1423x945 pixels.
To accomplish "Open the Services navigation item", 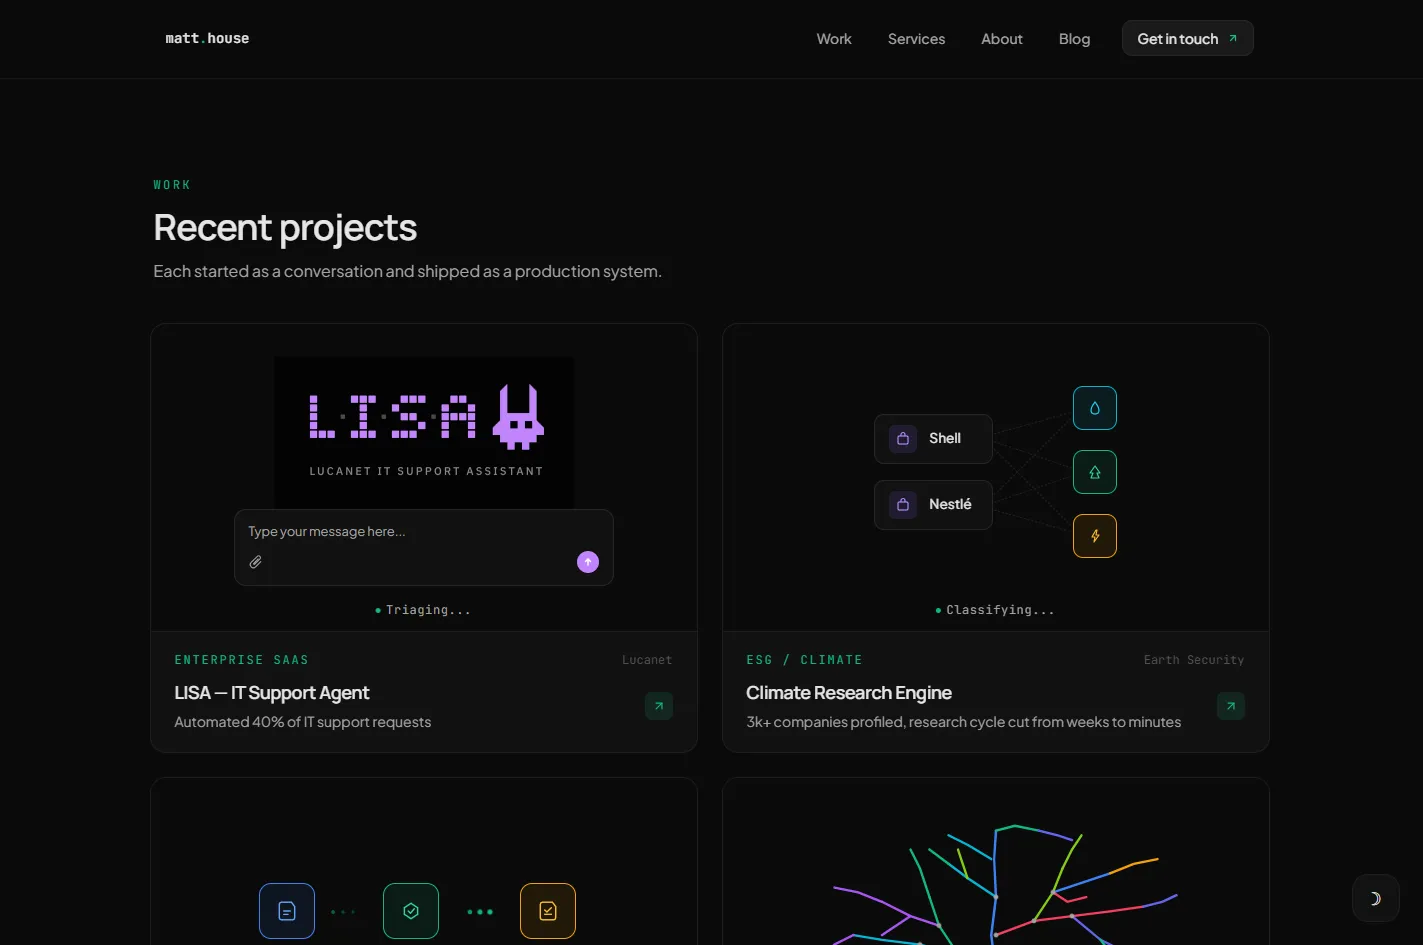I will pyautogui.click(x=916, y=39).
